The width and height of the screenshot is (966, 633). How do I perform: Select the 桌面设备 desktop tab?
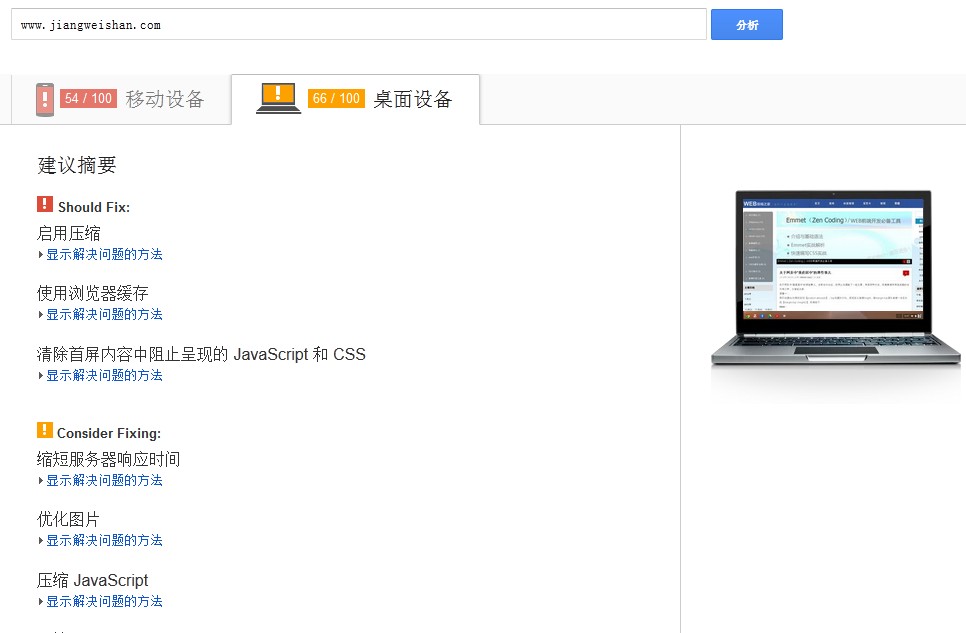(x=355, y=99)
